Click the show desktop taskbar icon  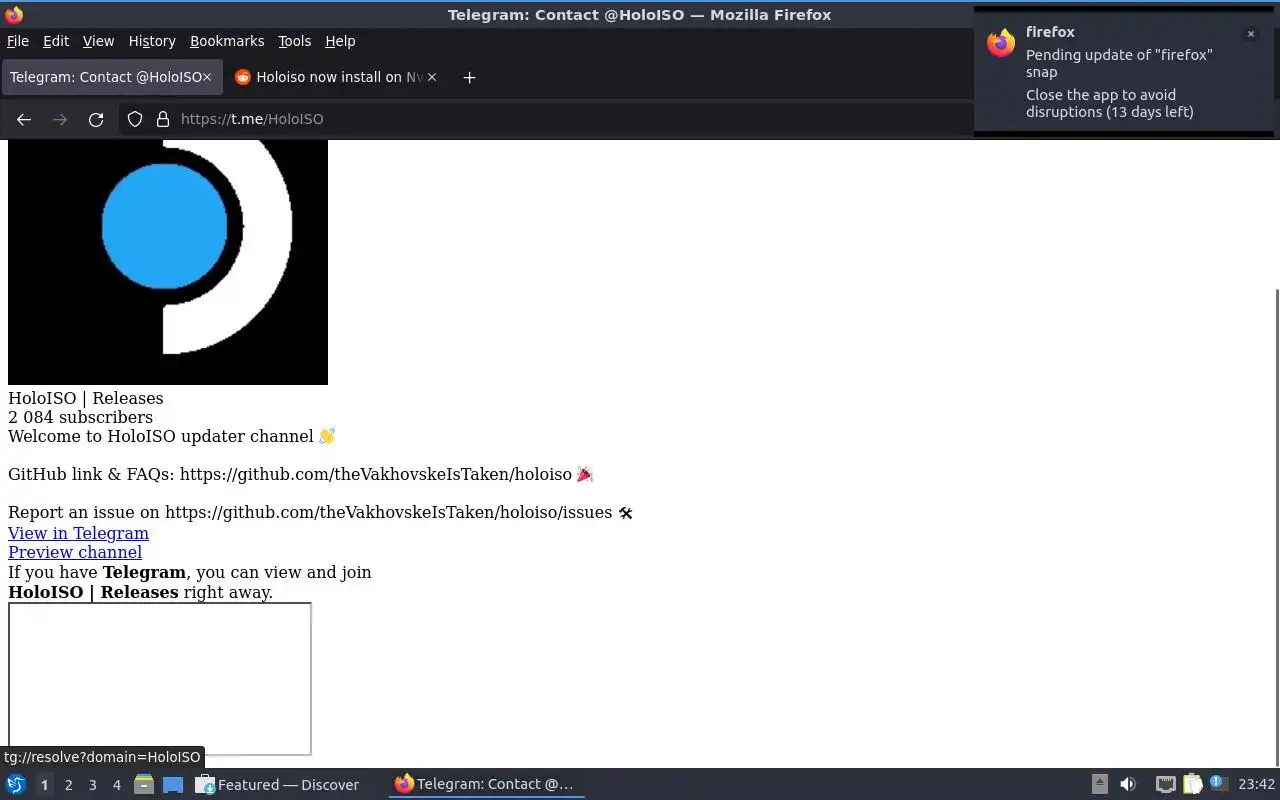[x=173, y=784]
